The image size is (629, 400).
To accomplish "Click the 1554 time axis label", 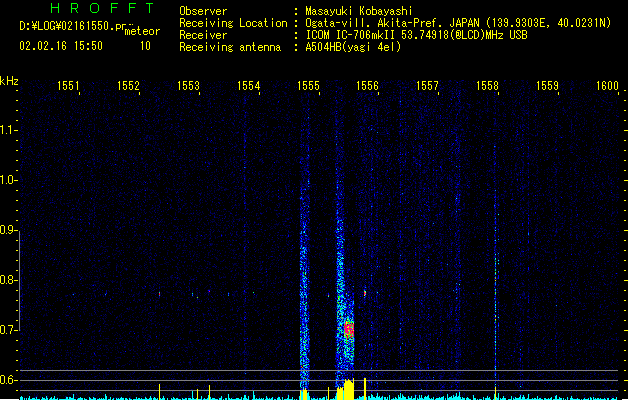I will tap(248, 86).
